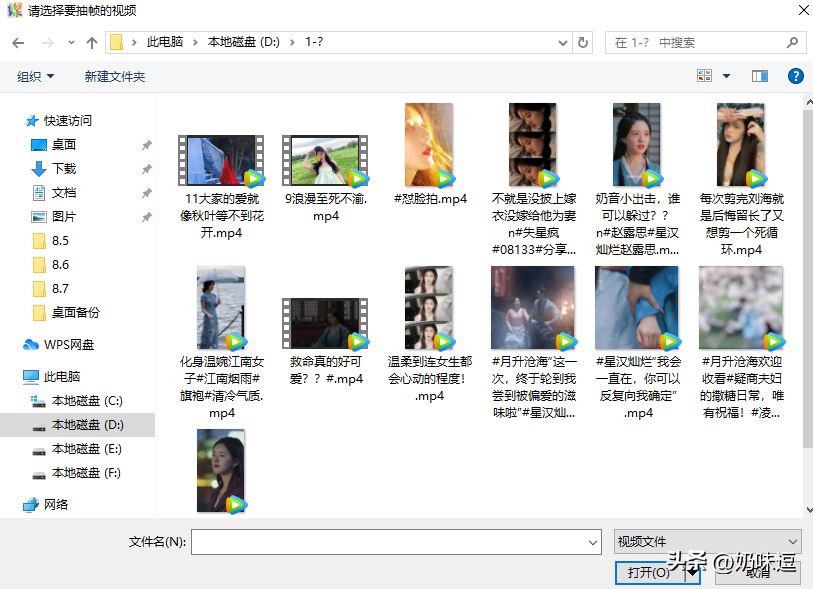Viewport: 813px width, 589px height.
Task: Change view layout with the view icon
Action: click(x=705, y=76)
